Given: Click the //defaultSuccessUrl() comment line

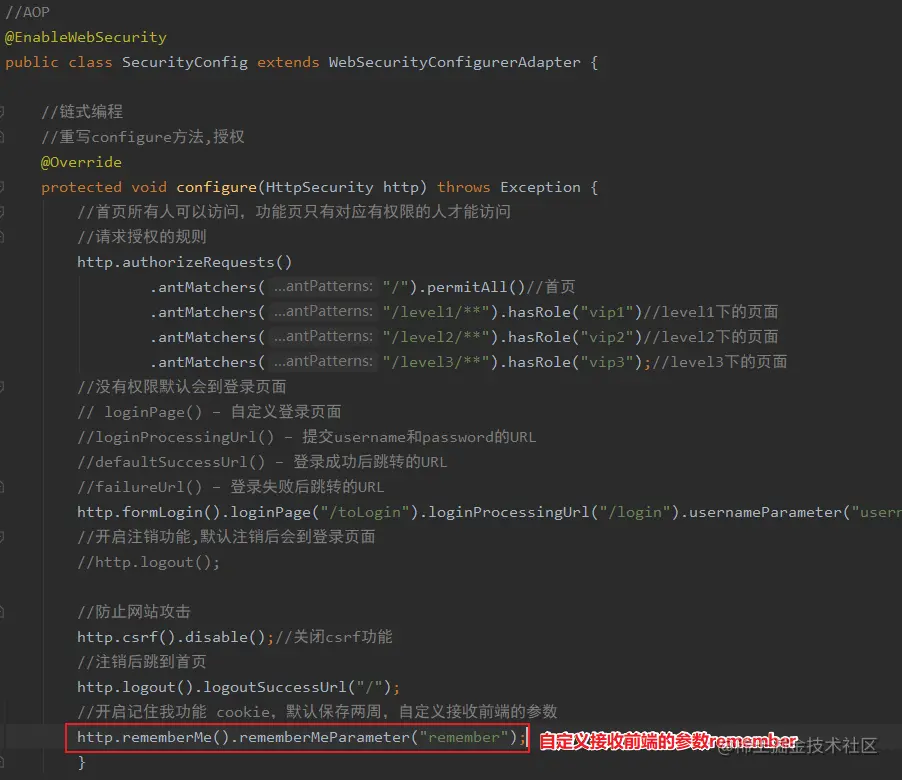Looking at the screenshot, I should (x=262, y=462).
